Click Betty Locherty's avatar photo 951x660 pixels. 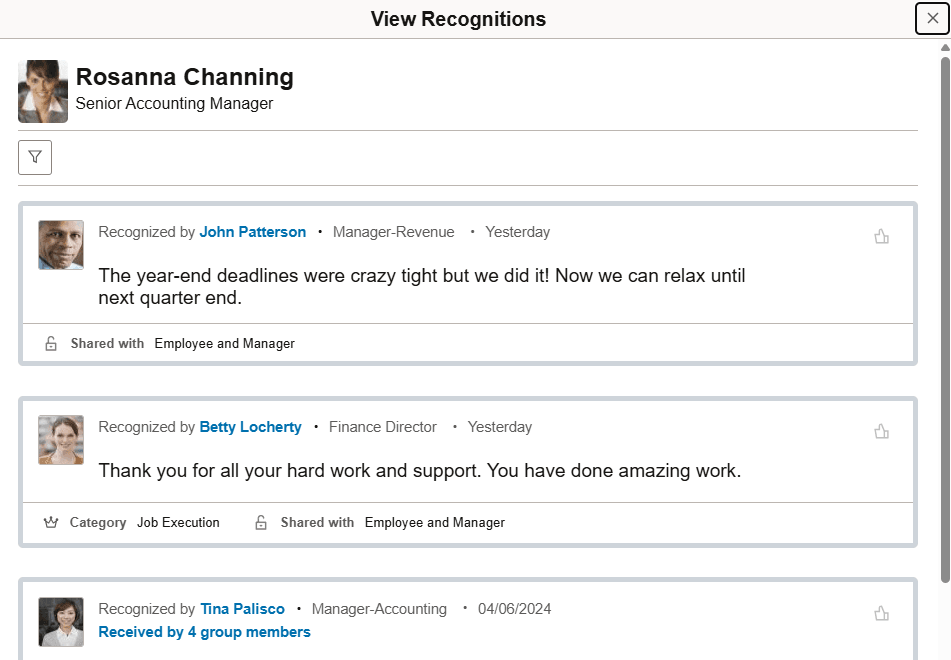click(x=61, y=440)
